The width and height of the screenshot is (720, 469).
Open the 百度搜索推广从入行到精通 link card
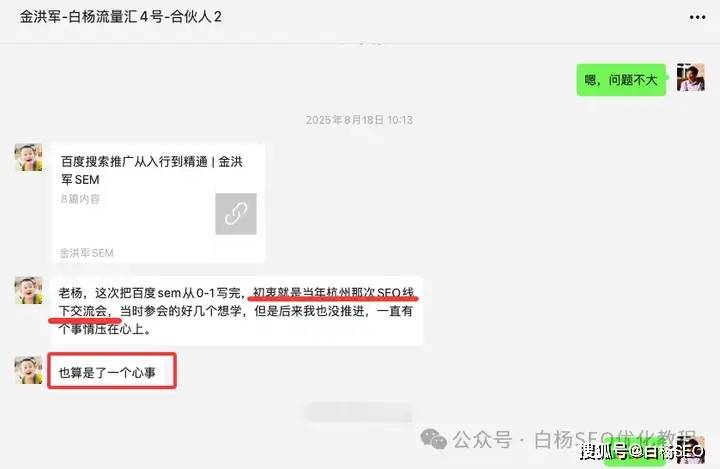coord(158,203)
